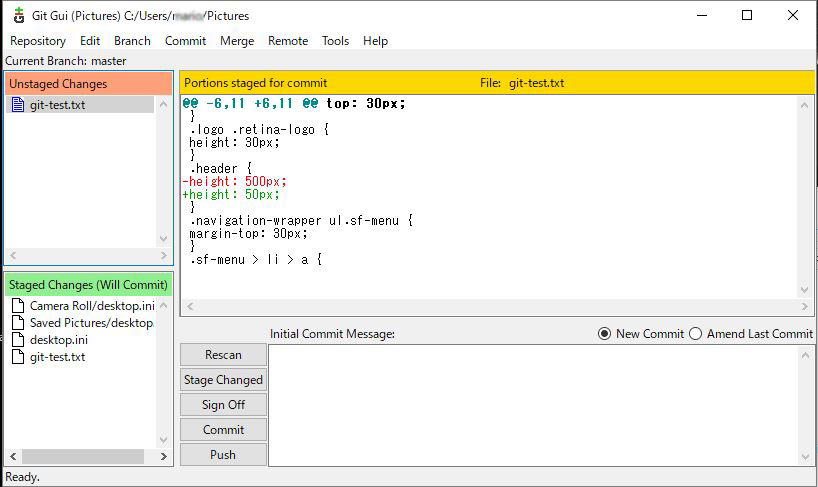Image resolution: width=818 pixels, height=487 pixels.
Task: Click the file icon beside Saved Pictures/desktop
Action: (18, 323)
